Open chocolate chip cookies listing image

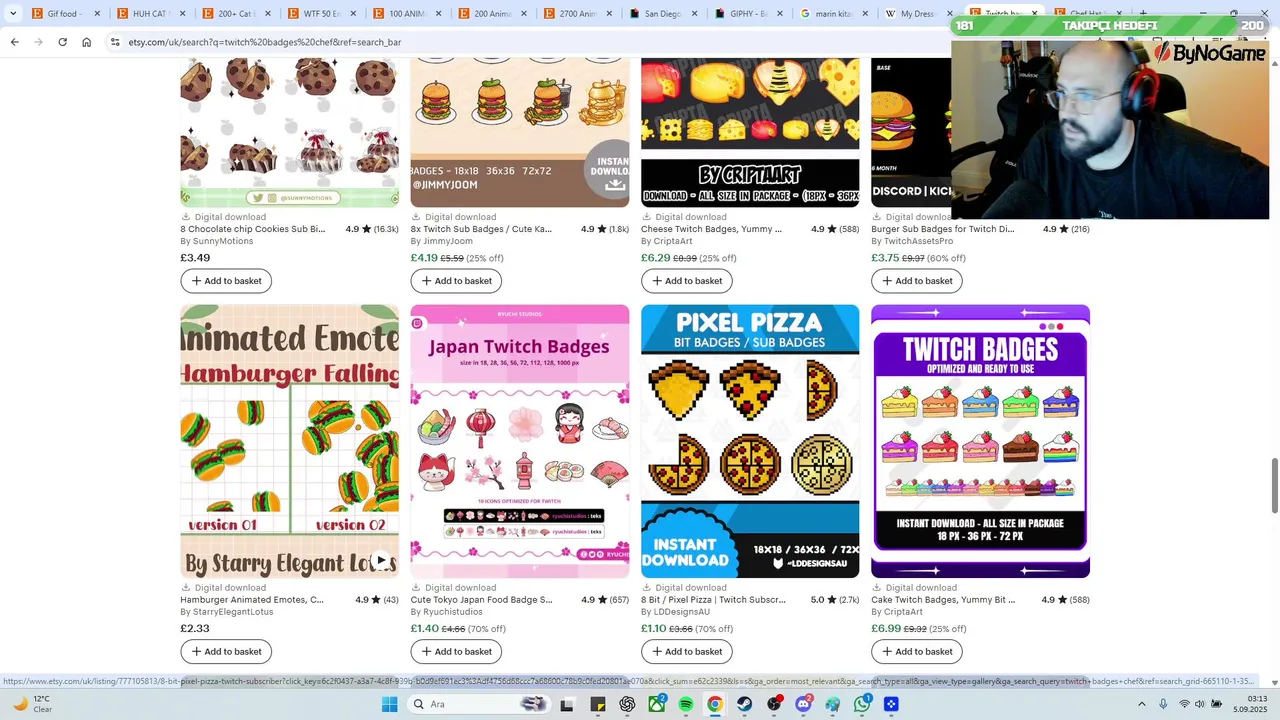289,132
